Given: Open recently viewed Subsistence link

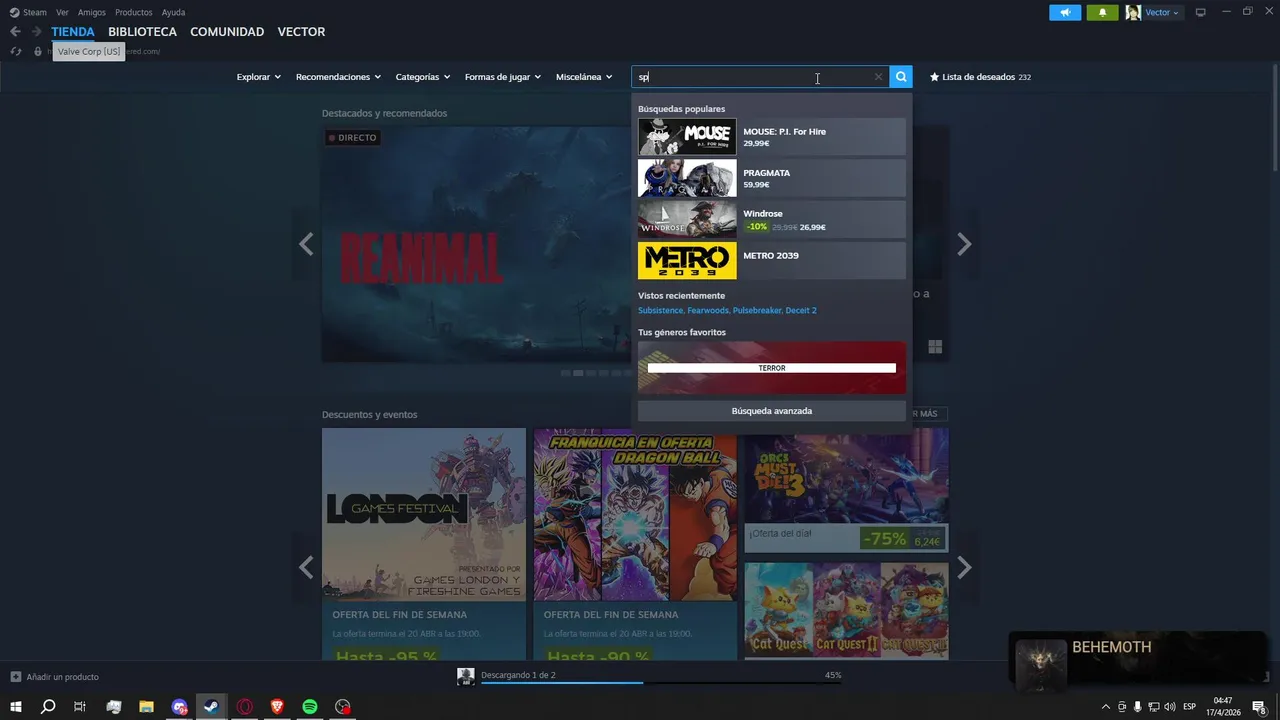Looking at the screenshot, I should (x=660, y=311).
